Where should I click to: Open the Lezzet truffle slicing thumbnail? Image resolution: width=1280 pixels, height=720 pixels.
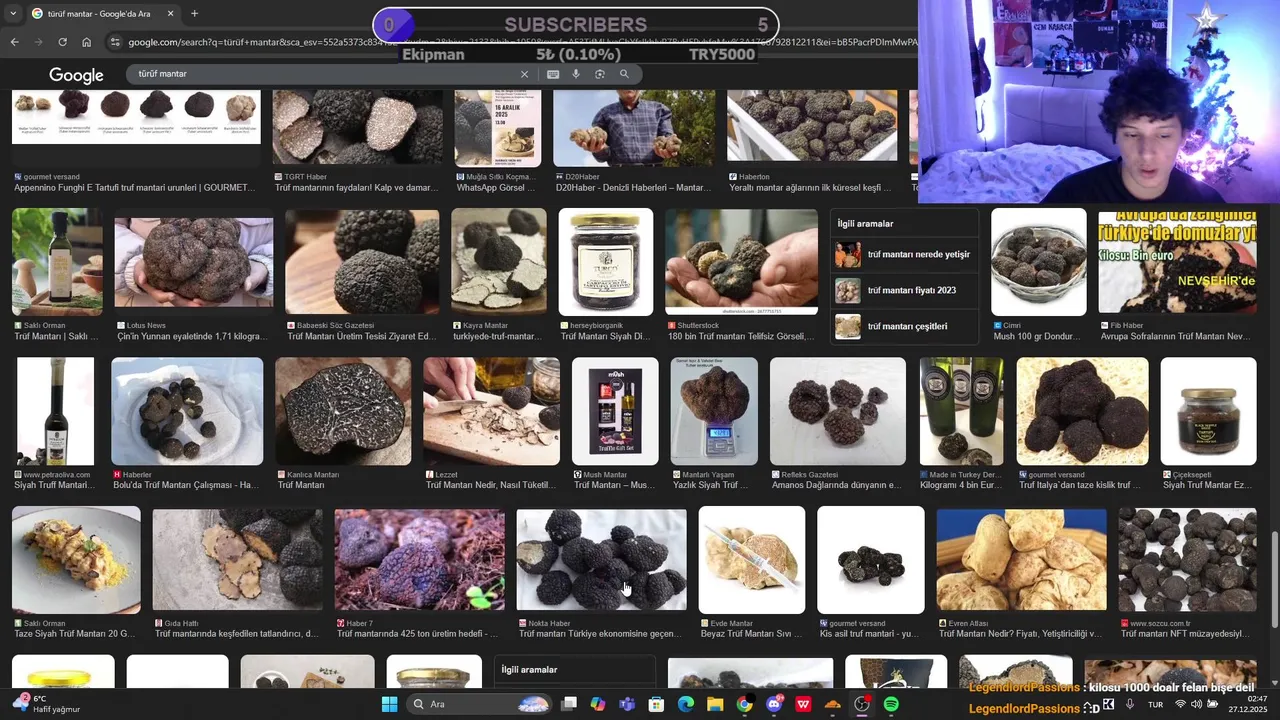(x=491, y=411)
